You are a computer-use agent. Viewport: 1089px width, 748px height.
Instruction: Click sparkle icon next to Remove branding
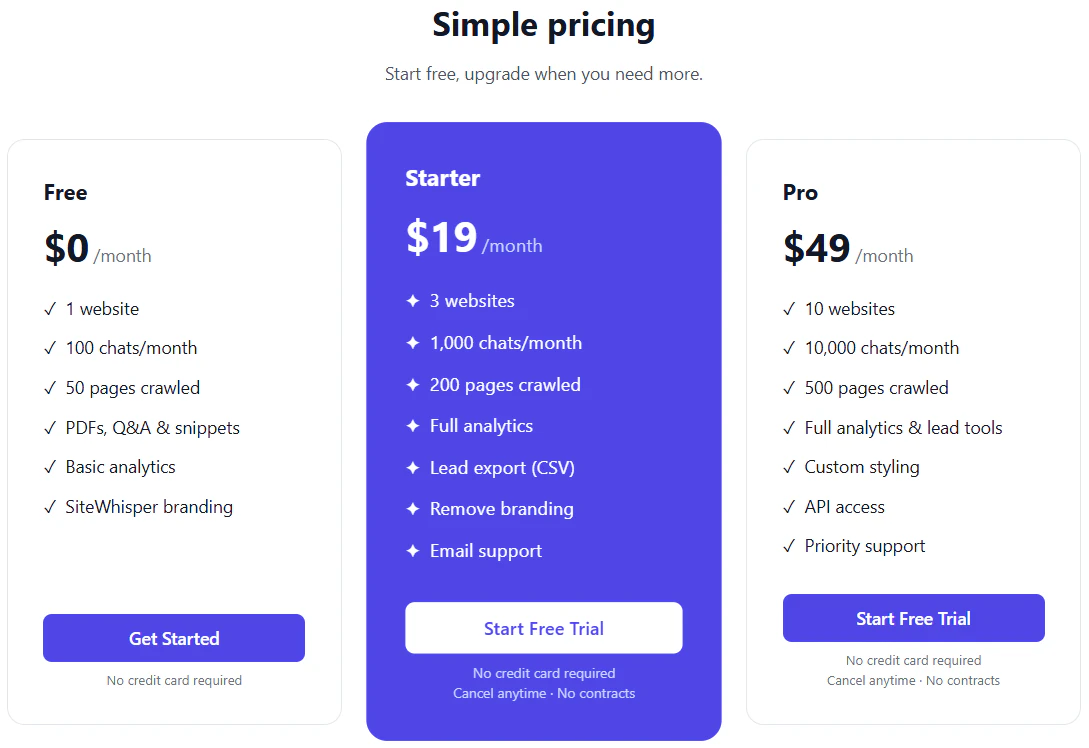[413, 508]
